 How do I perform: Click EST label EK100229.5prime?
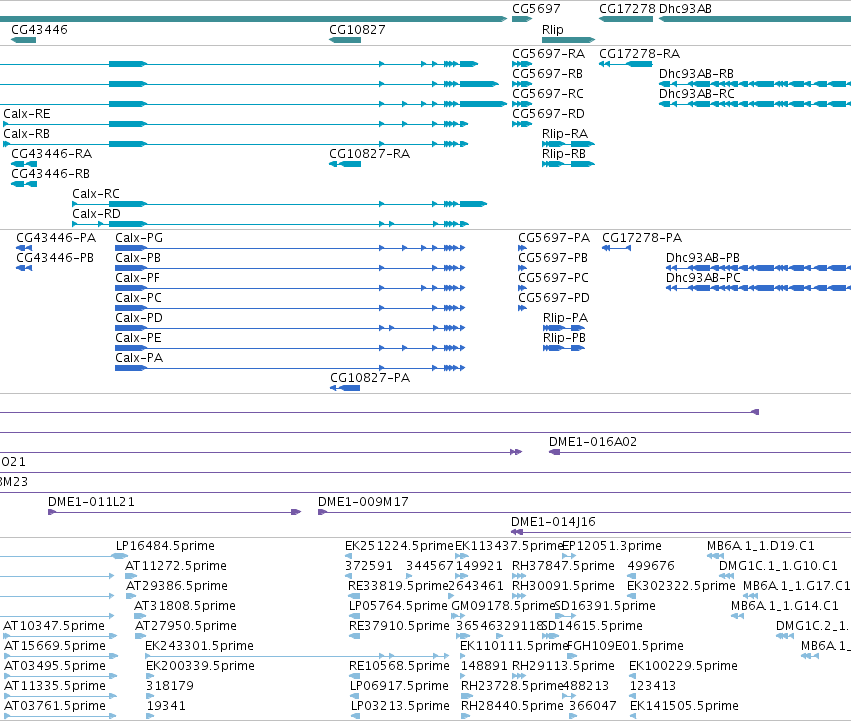tap(683, 667)
